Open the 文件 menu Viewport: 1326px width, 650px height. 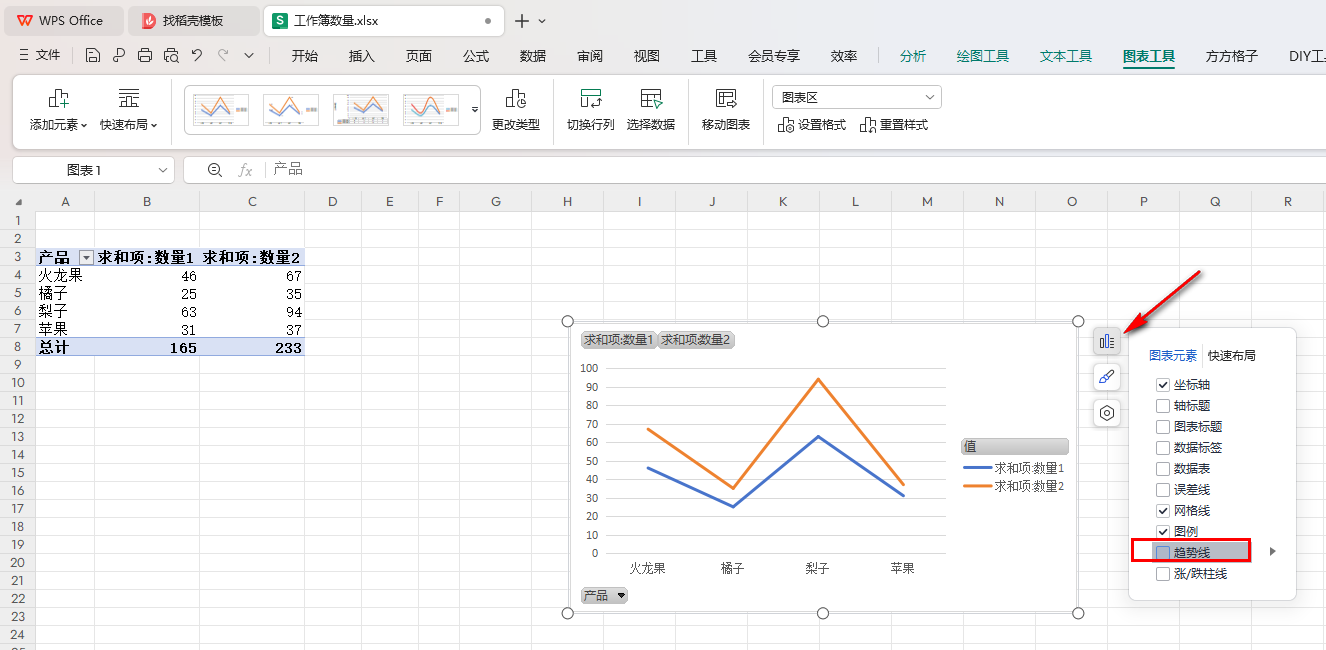39,56
